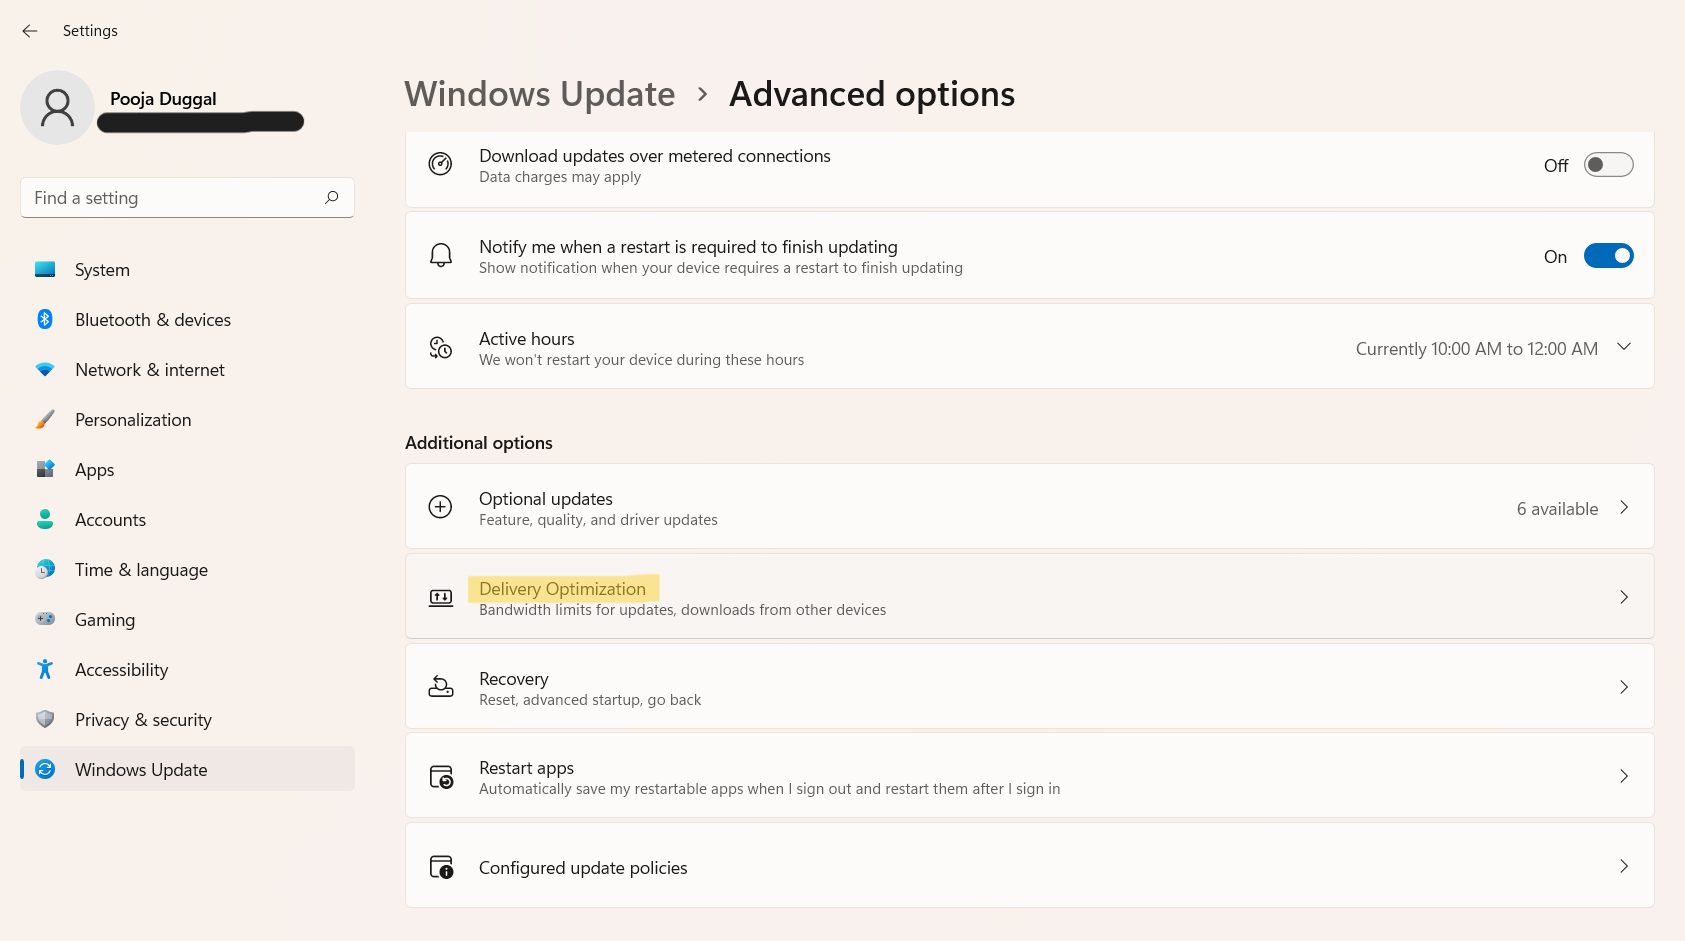
Task: Click the Personalization paintbrush icon
Action: pos(45,419)
